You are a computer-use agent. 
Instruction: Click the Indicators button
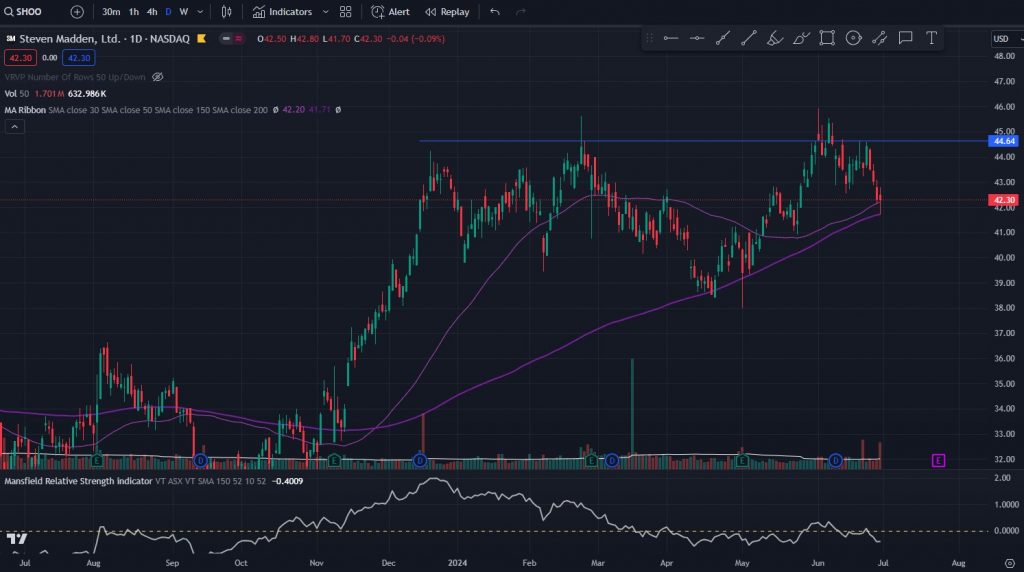point(282,12)
